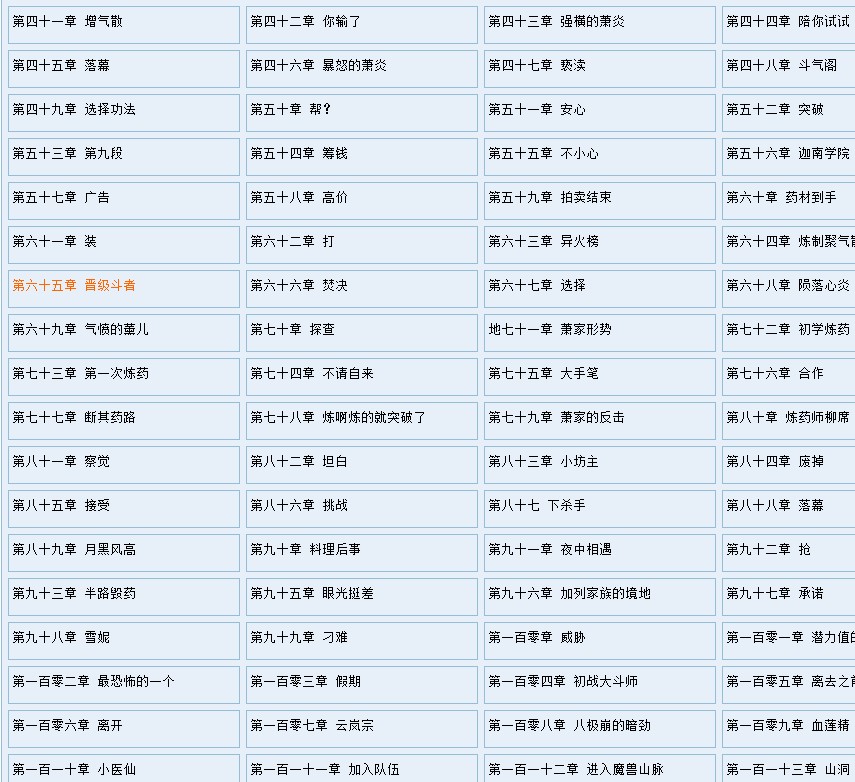
Task: Read chapter 第八十五章 接受
Action: [61, 506]
